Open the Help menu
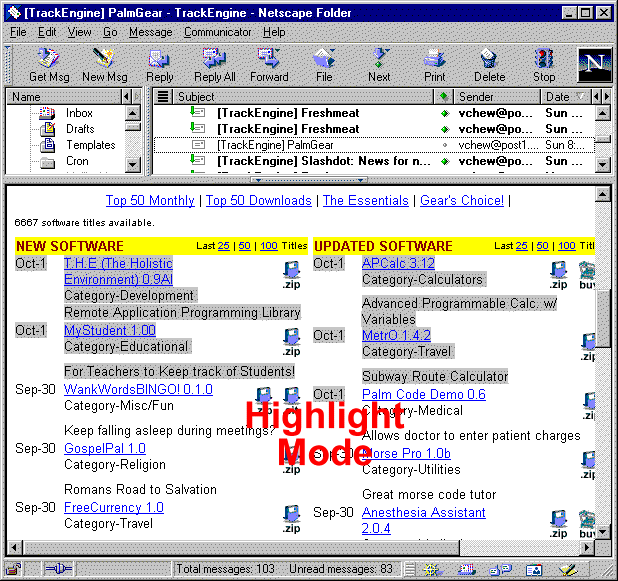This screenshot has height=581, width=618. point(274,32)
